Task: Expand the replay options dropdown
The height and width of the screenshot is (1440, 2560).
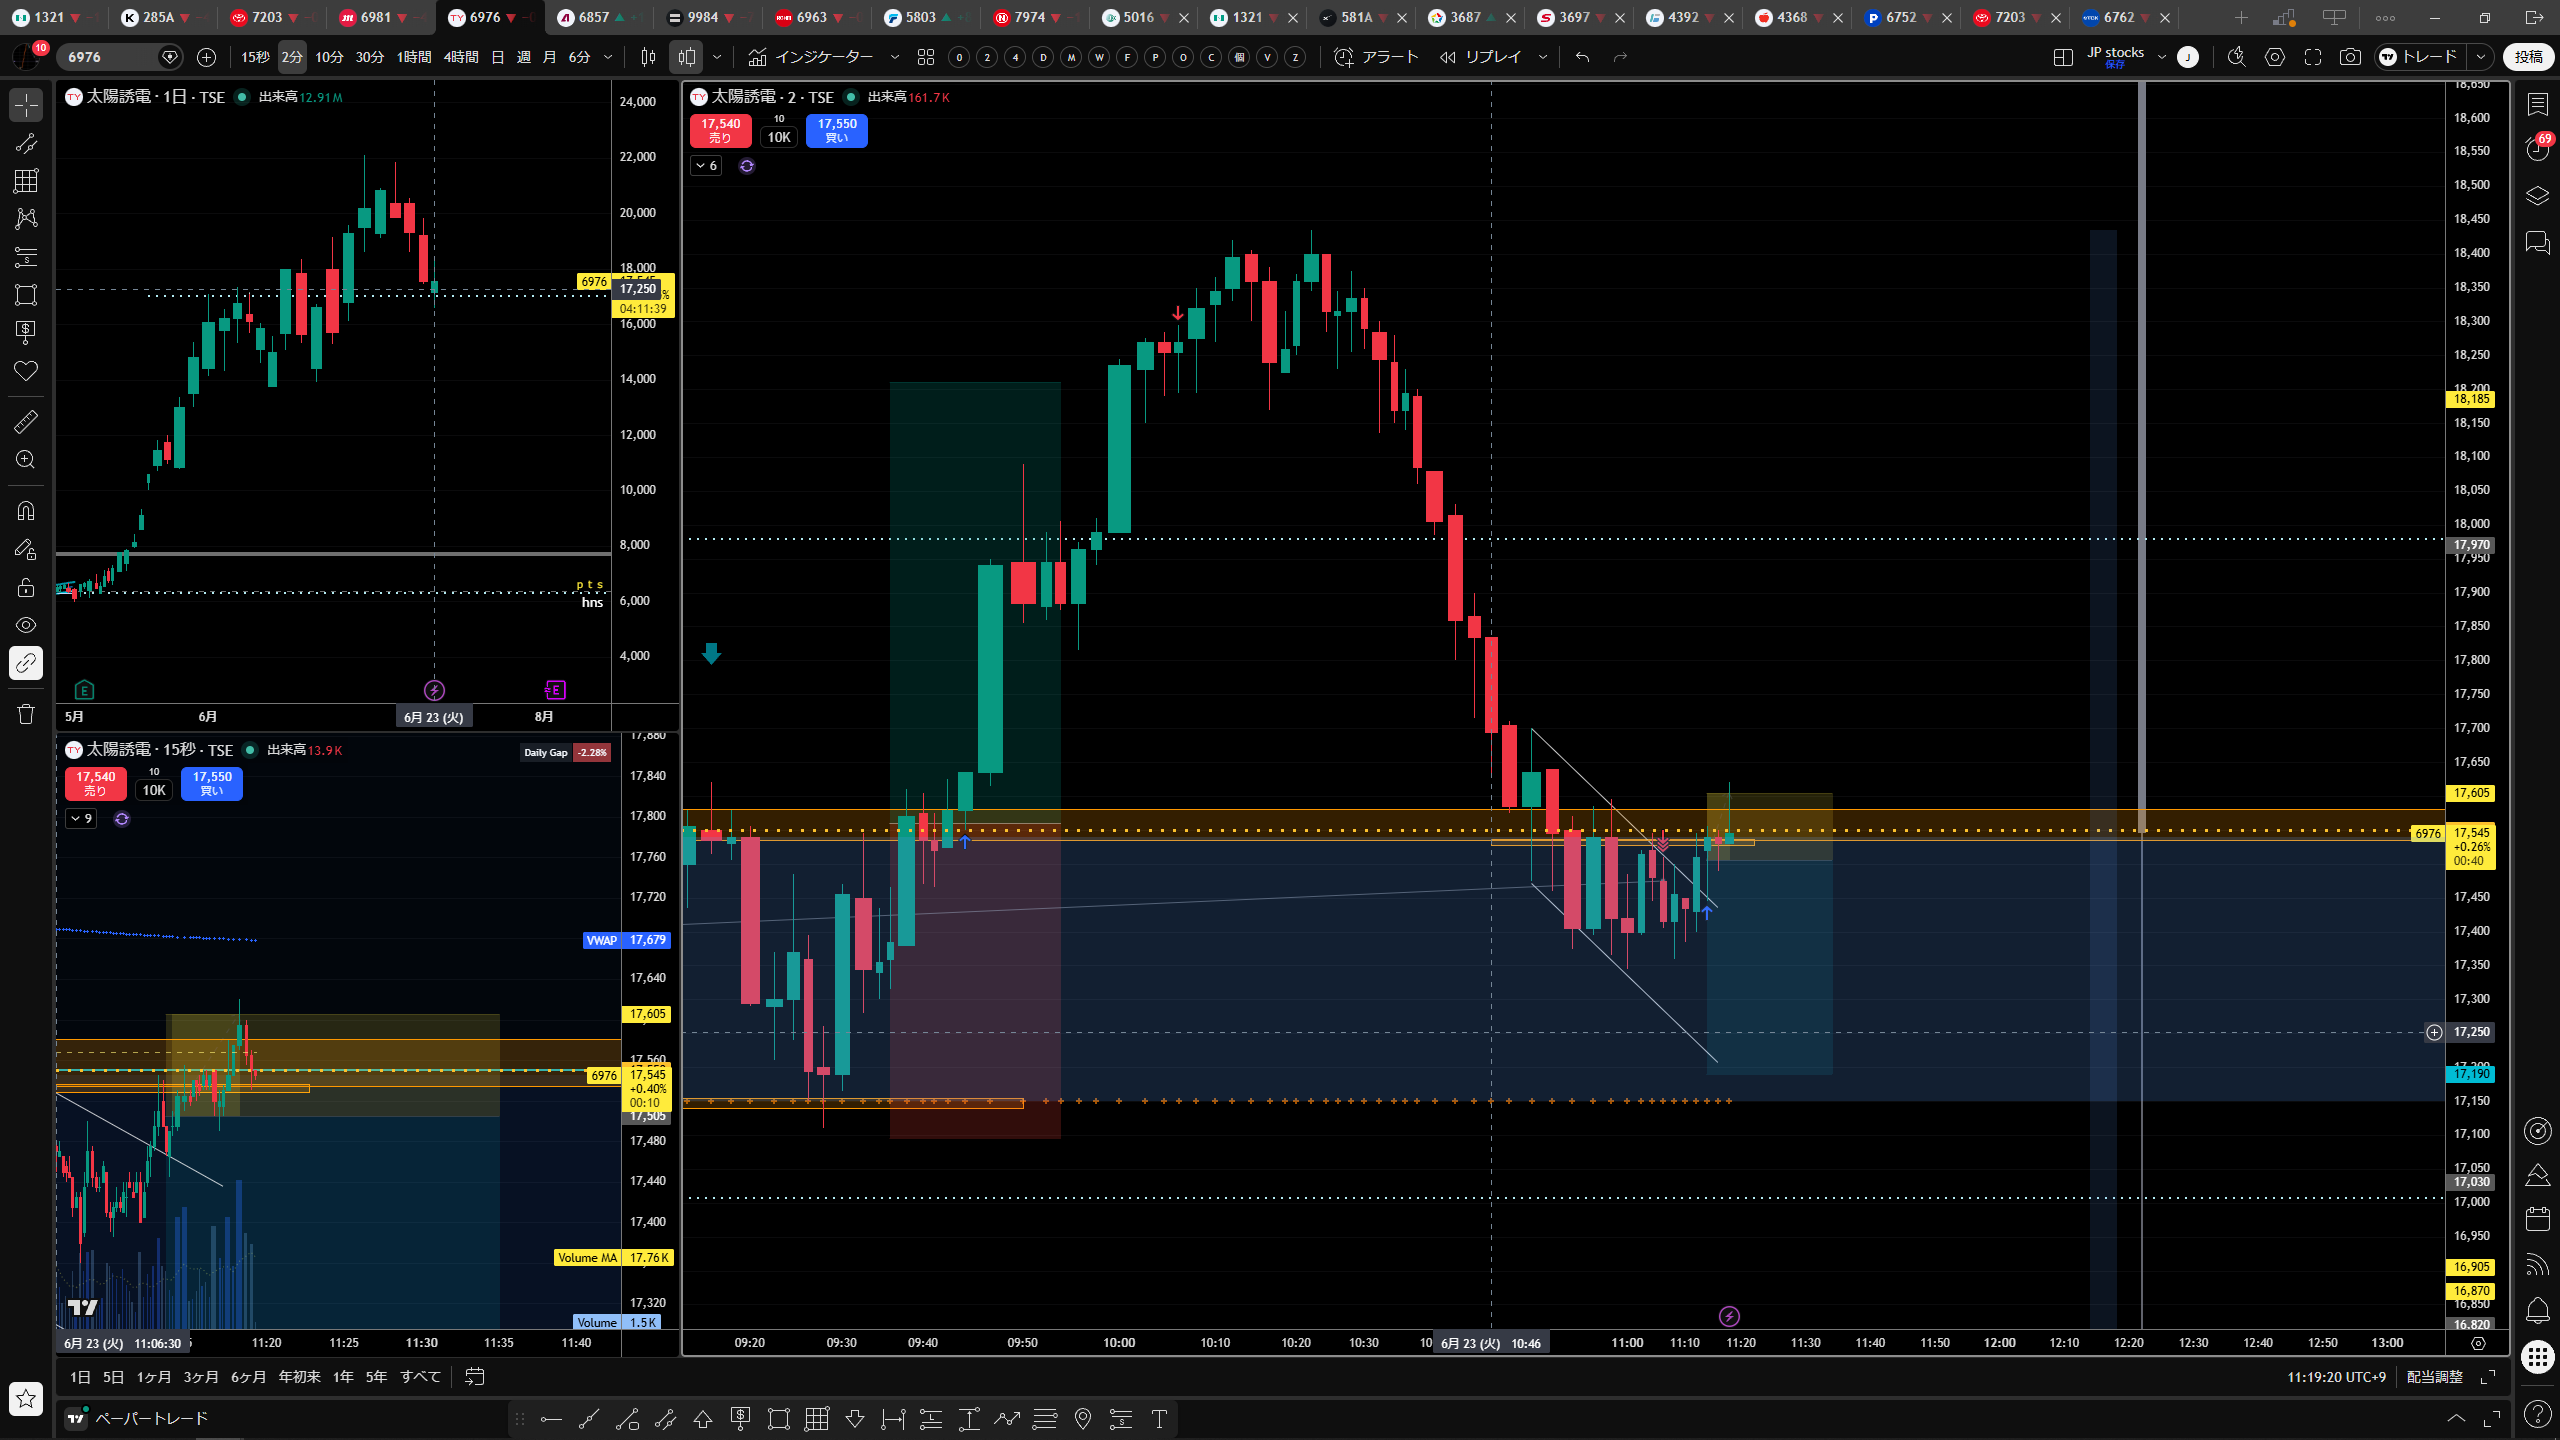Action: tap(1543, 57)
